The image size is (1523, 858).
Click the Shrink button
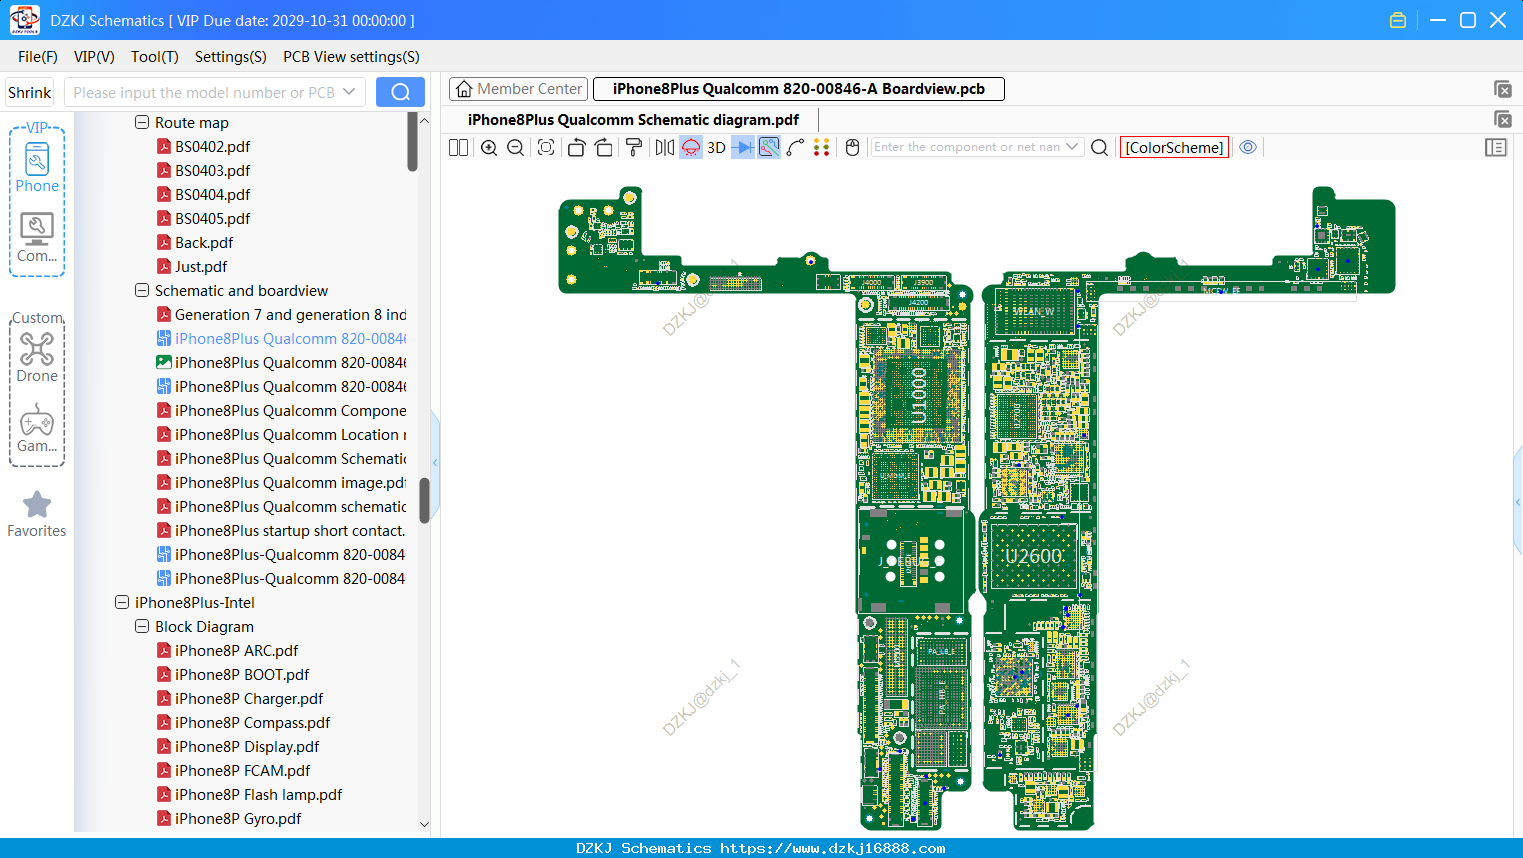[x=29, y=92]
